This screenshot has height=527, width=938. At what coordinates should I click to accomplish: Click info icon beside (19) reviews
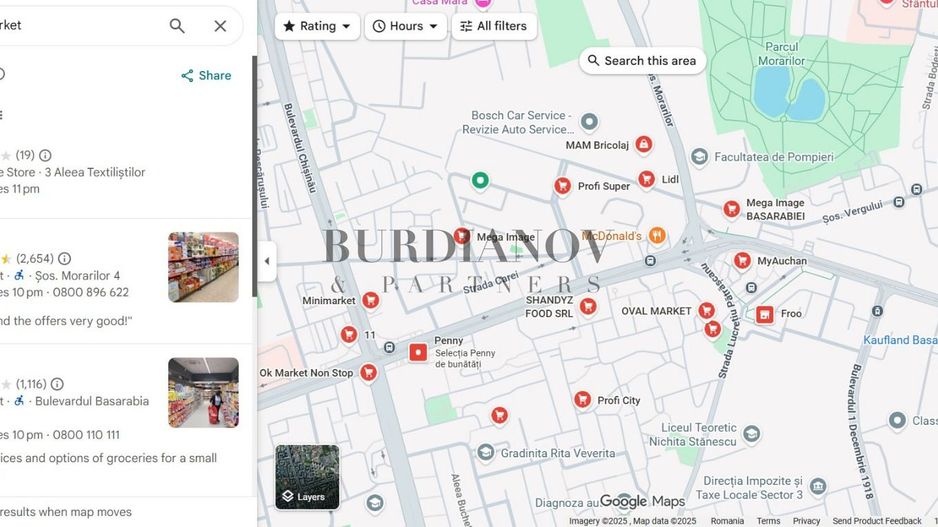45,156
